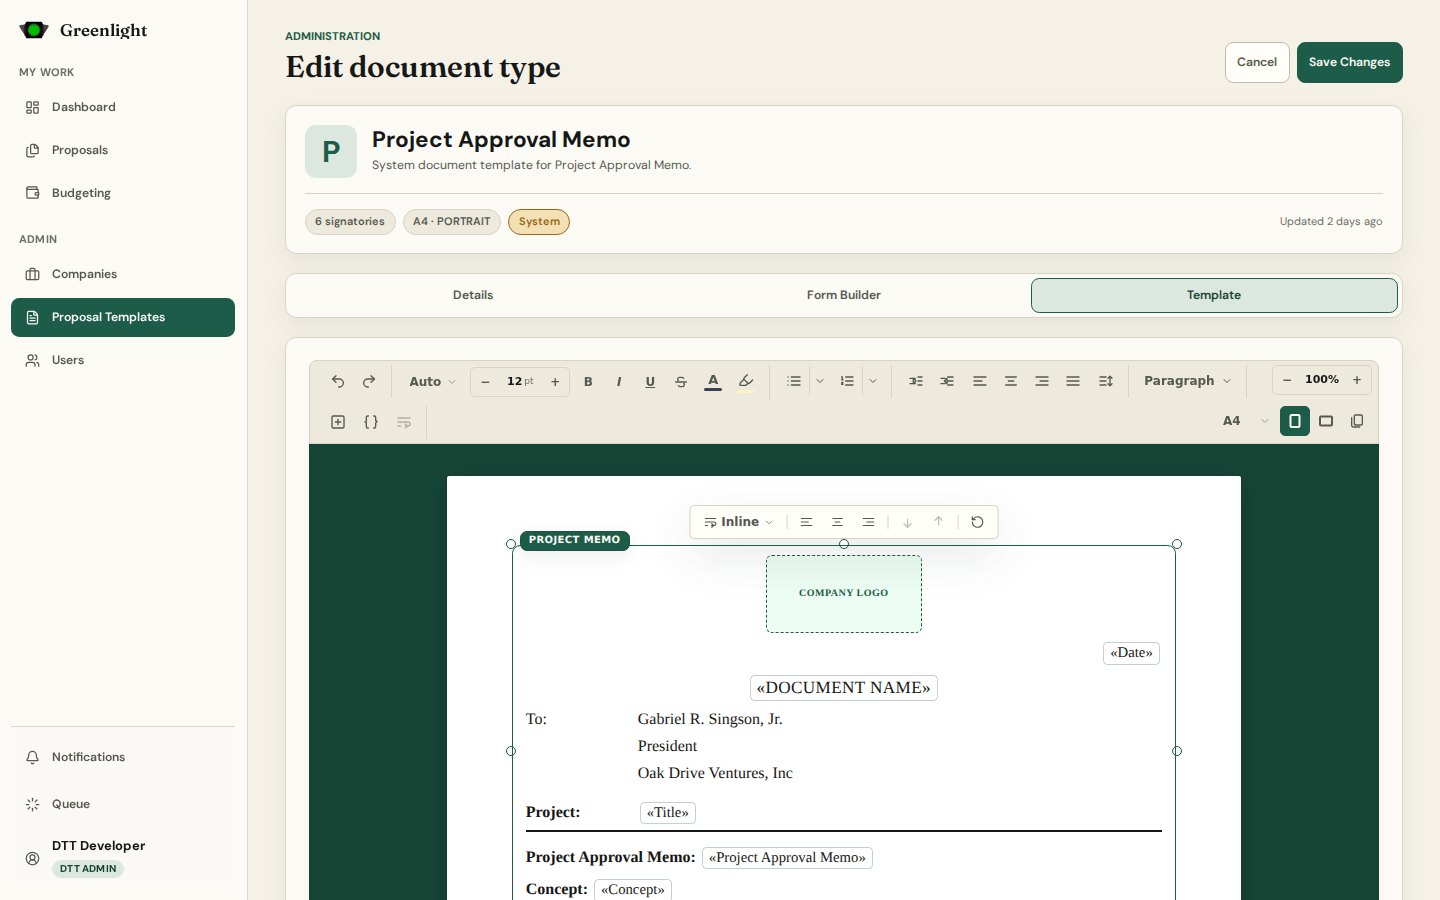Open the Inline wrap mode dropdown
The height and width of the screenshot is (900, 1440).
[738, 522]
